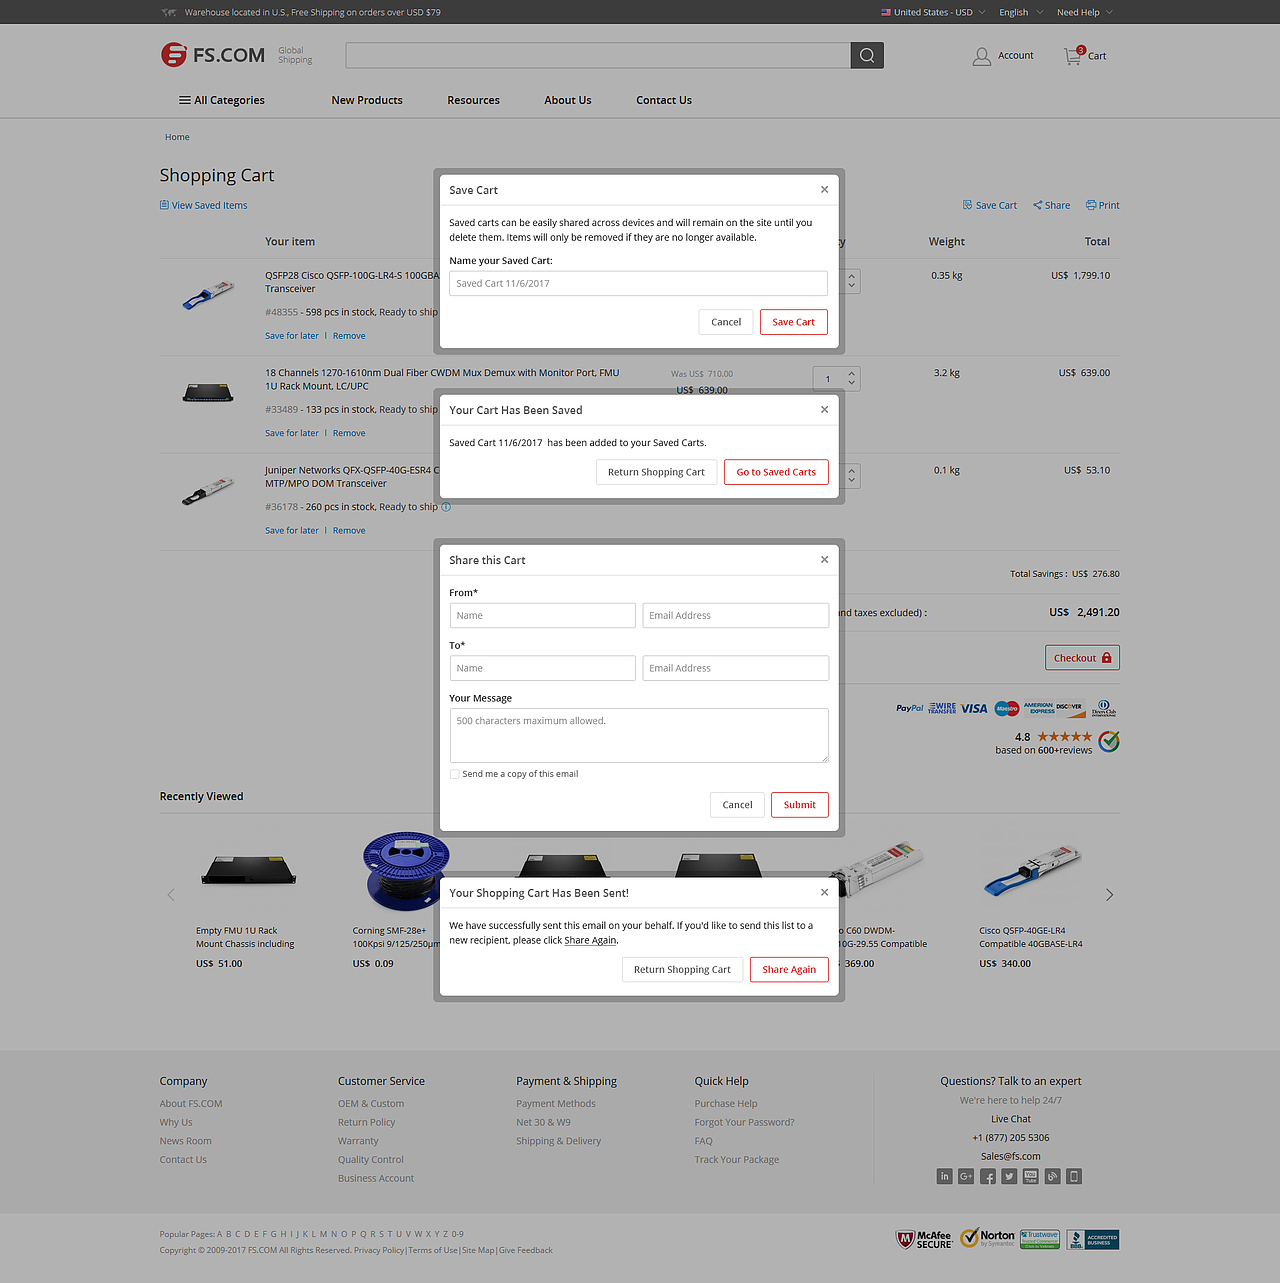Viewport: 1280px width, 1283px height.
Task: Click the FS.COM logo
Action: (213, 55)
